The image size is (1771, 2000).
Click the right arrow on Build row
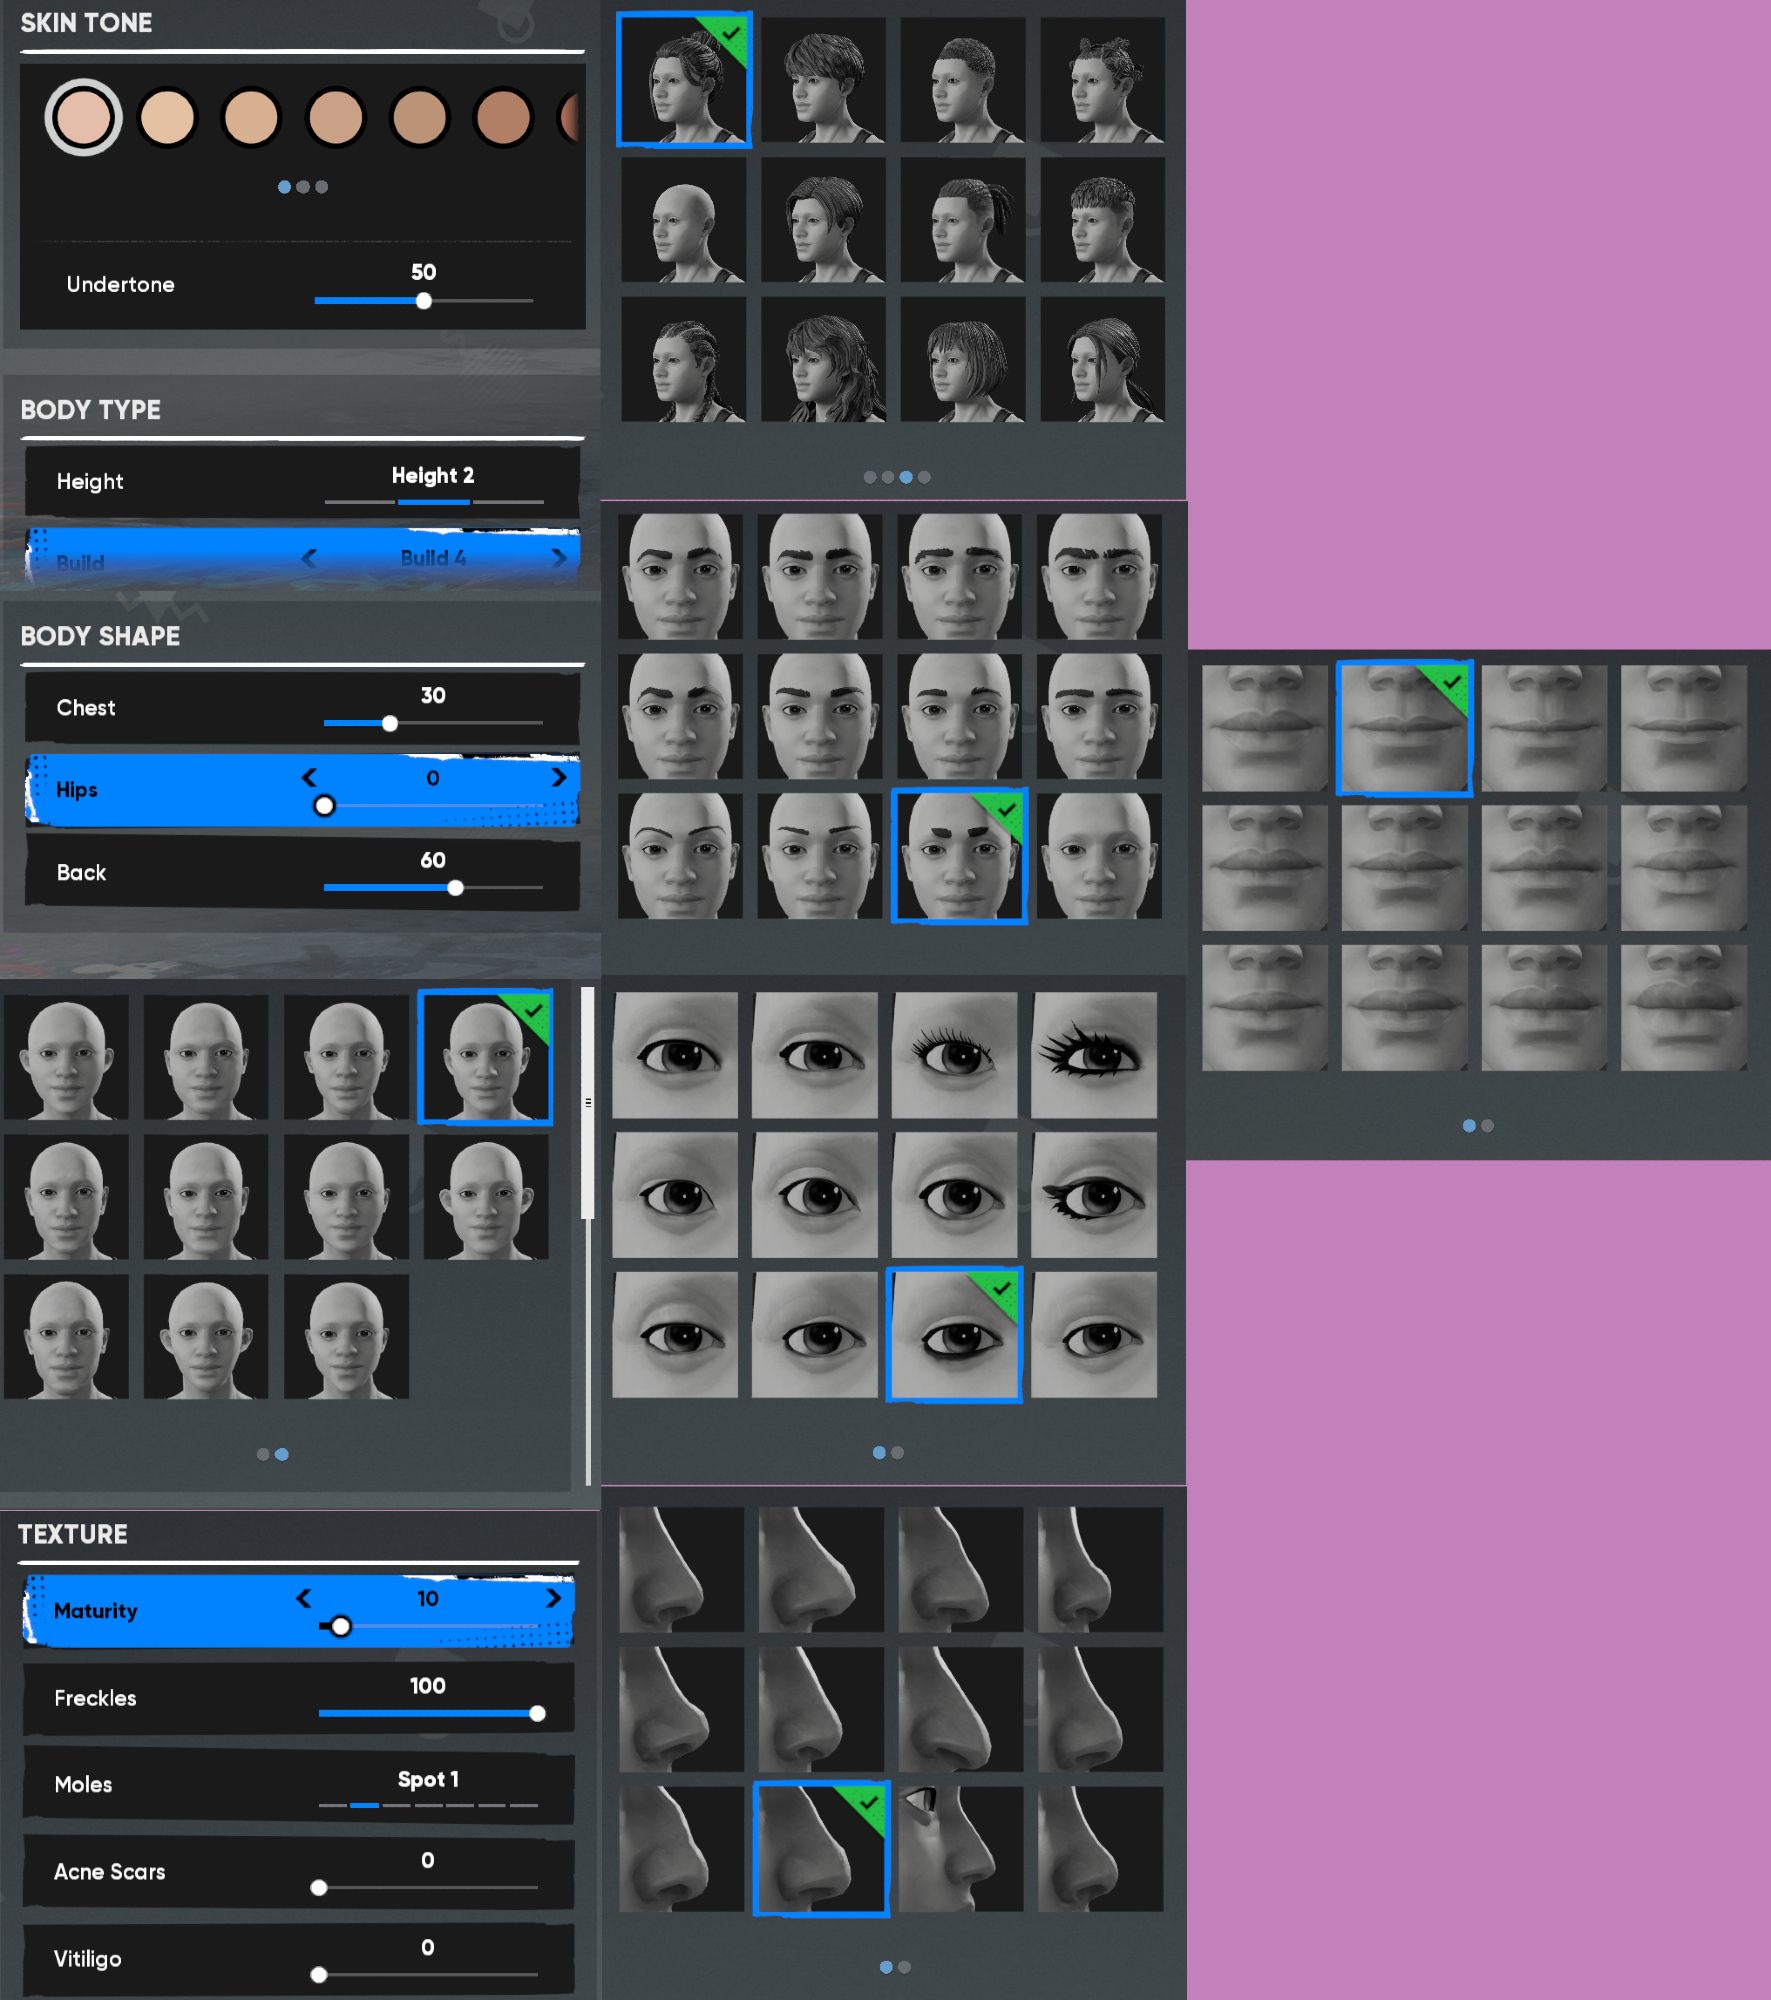(559, 558)
